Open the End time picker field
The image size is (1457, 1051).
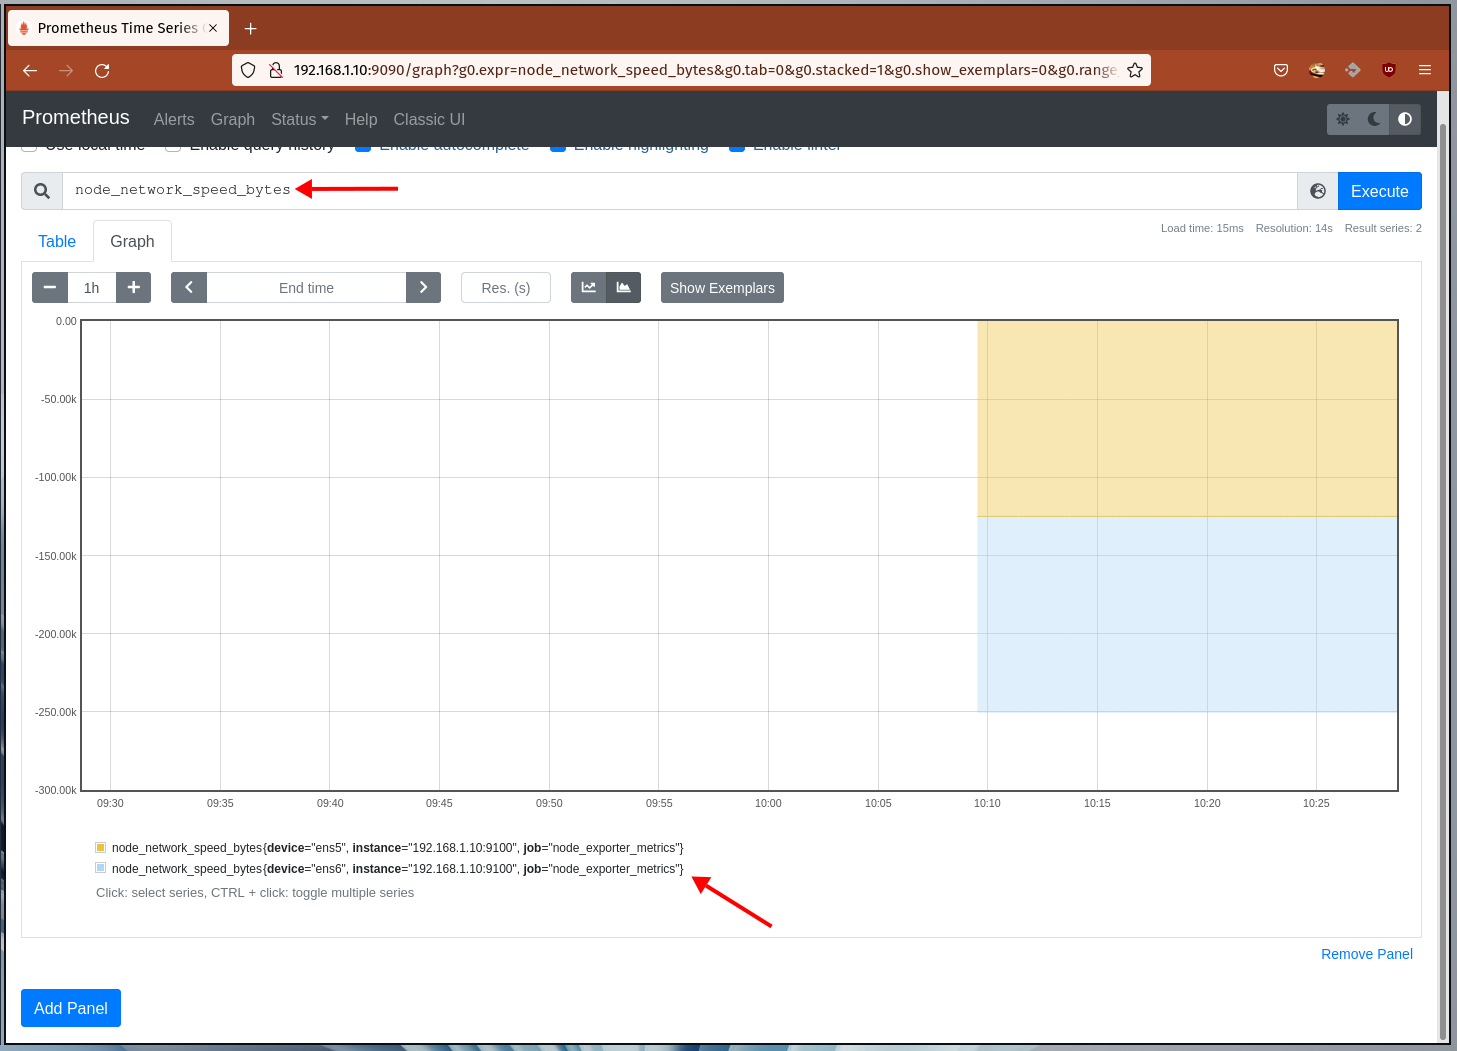306,288
